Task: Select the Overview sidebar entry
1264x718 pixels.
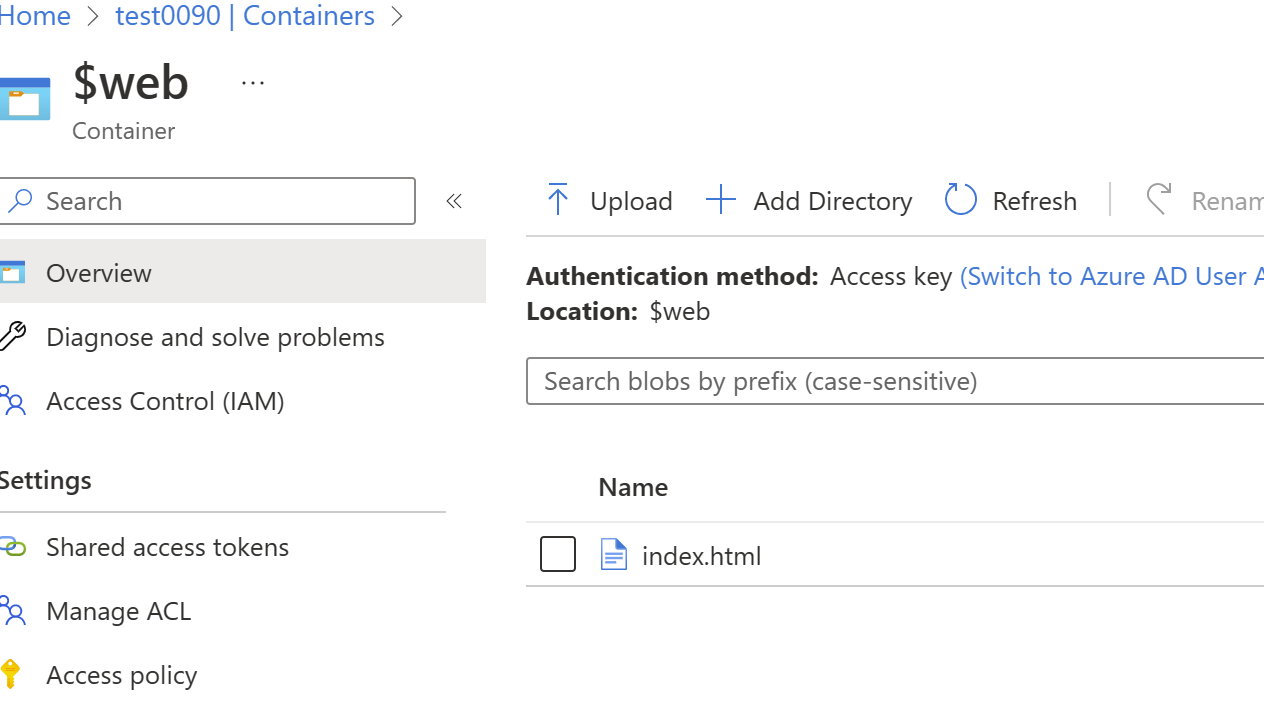Action: pyautogui.click(x=98, y=272)
